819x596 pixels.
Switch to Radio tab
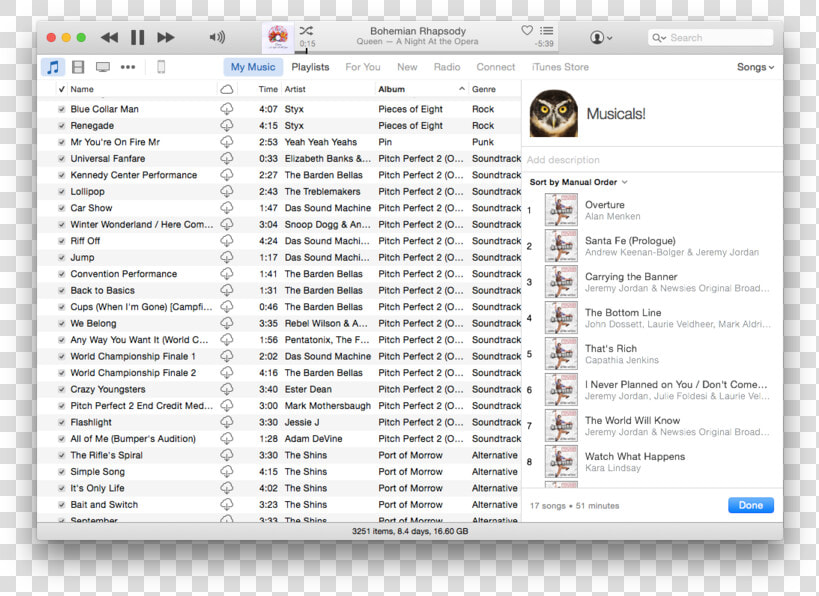[447, 67]
